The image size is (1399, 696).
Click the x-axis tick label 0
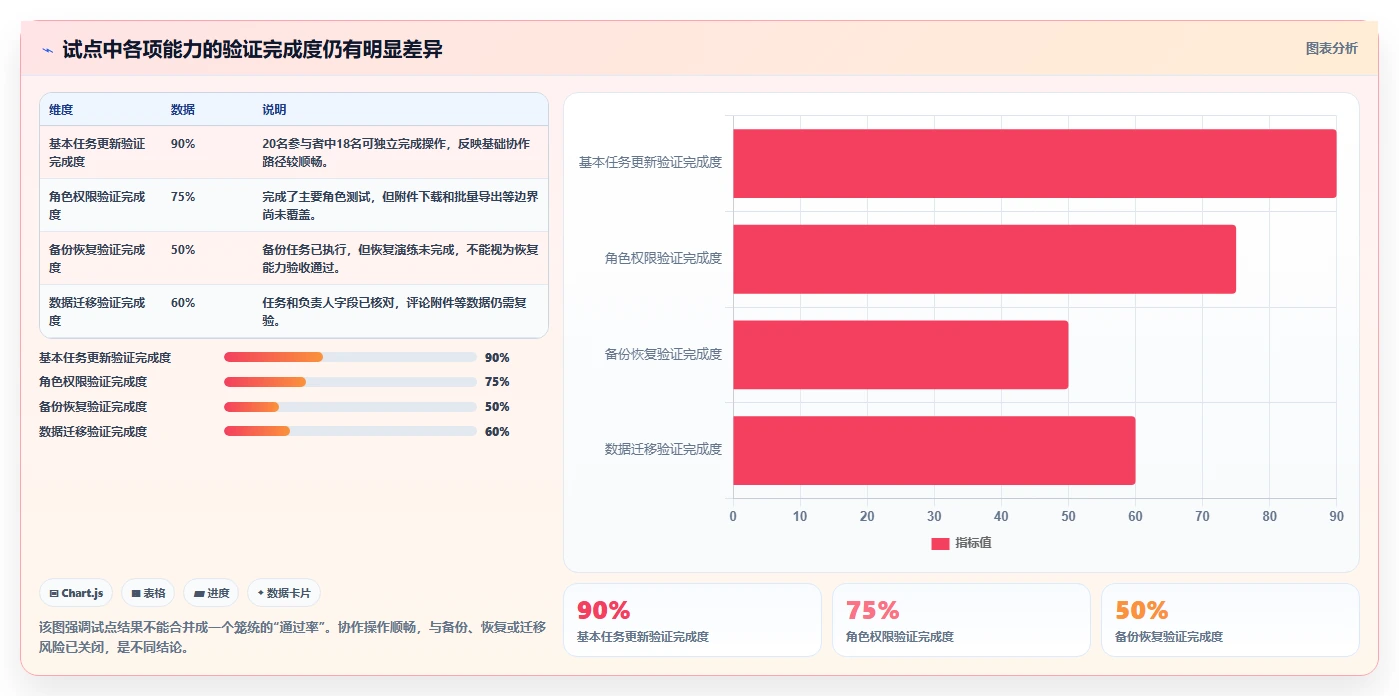pyautogui.click(x=733, y=516)
